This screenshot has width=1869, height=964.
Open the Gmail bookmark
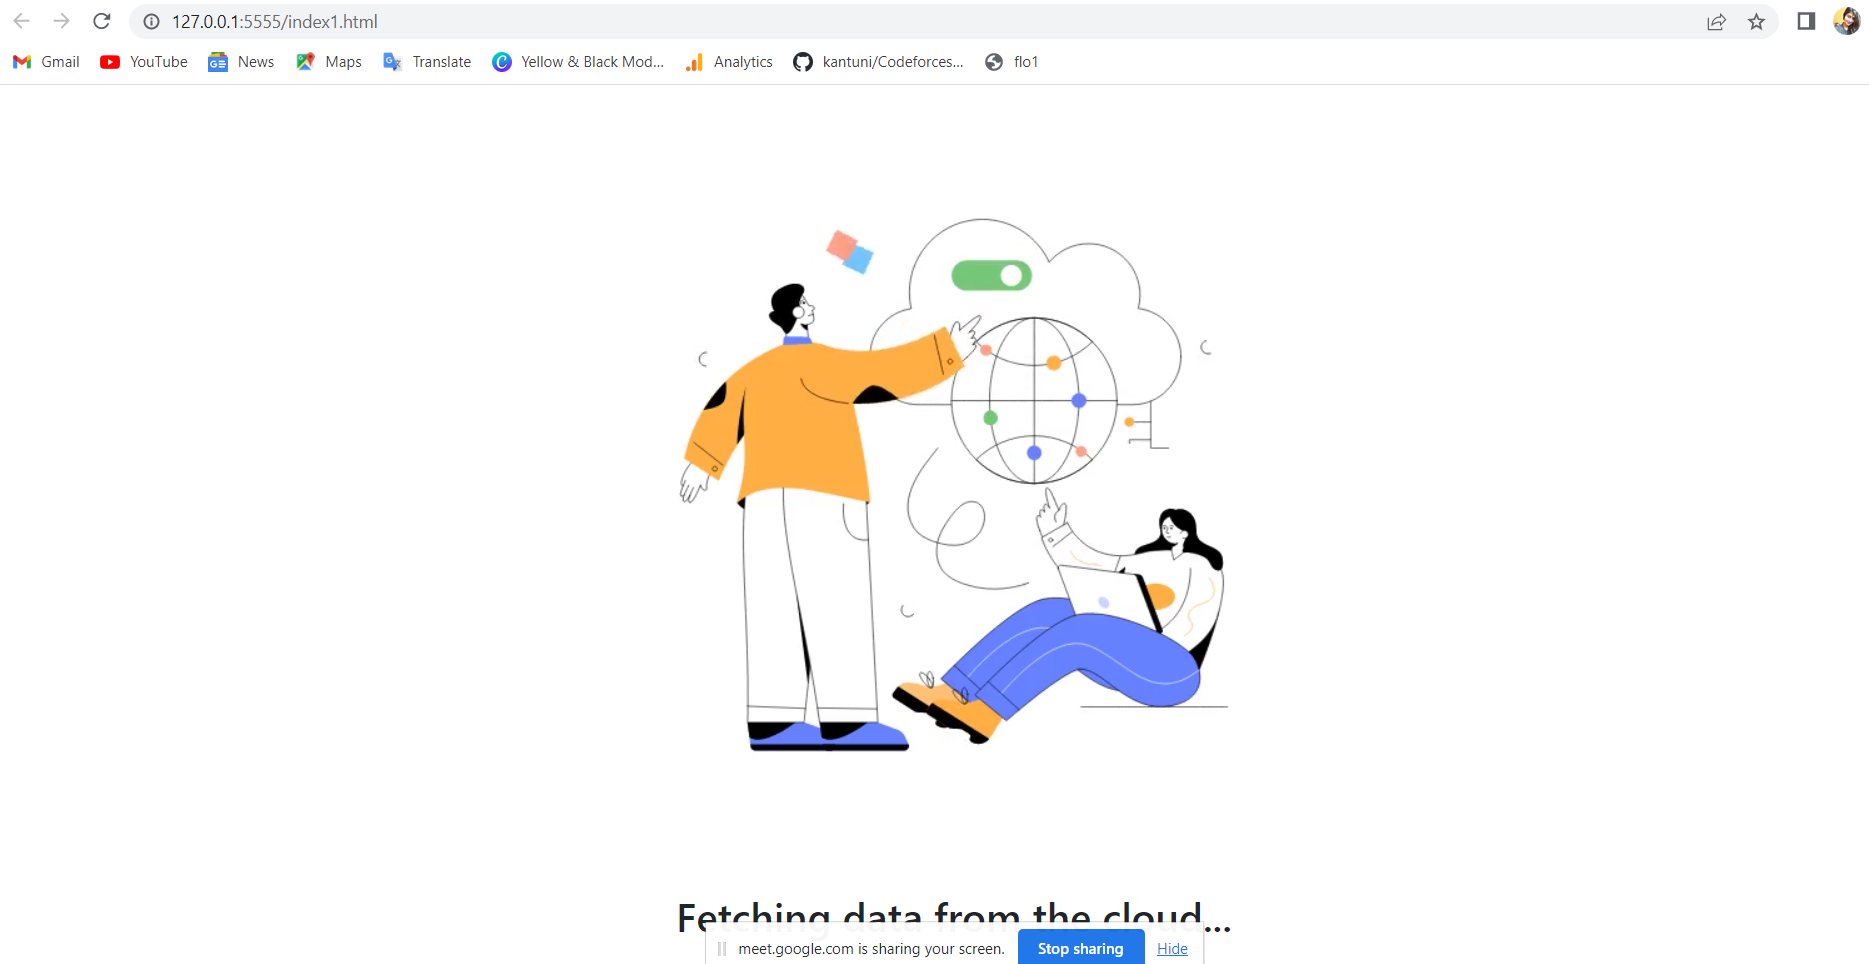46,62
